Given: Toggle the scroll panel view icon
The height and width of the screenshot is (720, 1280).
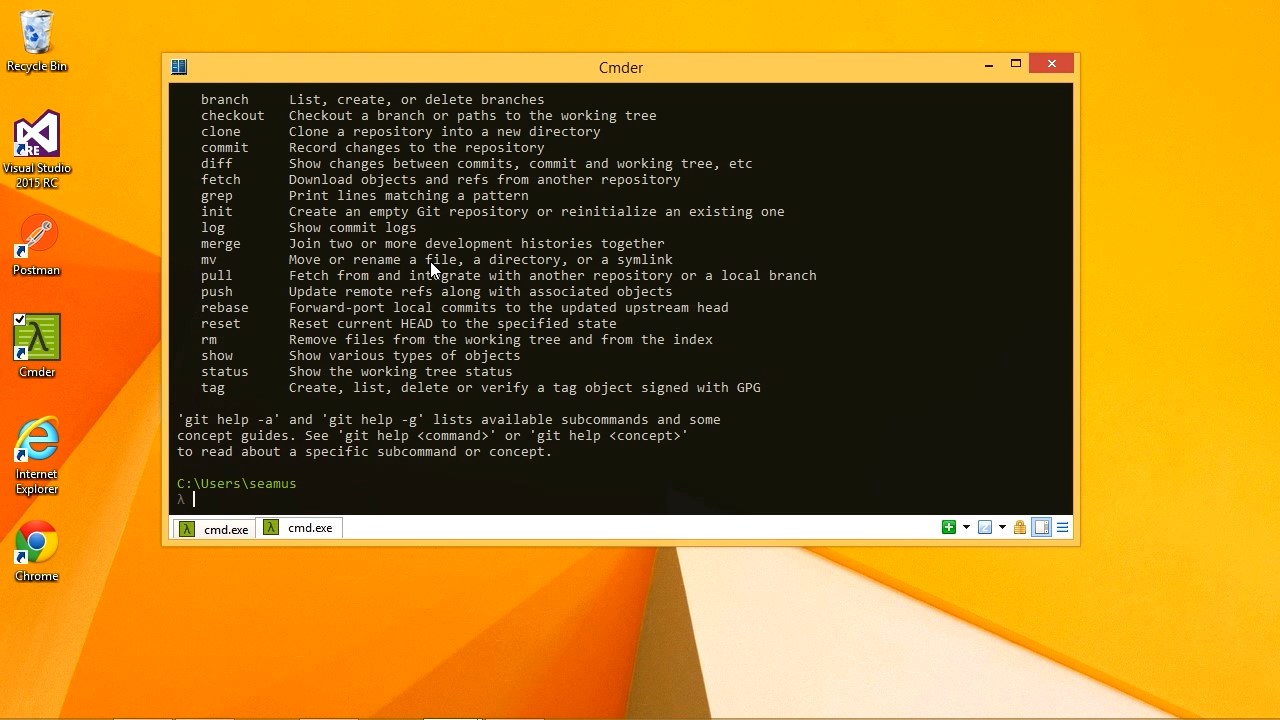Looking at the screenshot, I should 1042,527.
